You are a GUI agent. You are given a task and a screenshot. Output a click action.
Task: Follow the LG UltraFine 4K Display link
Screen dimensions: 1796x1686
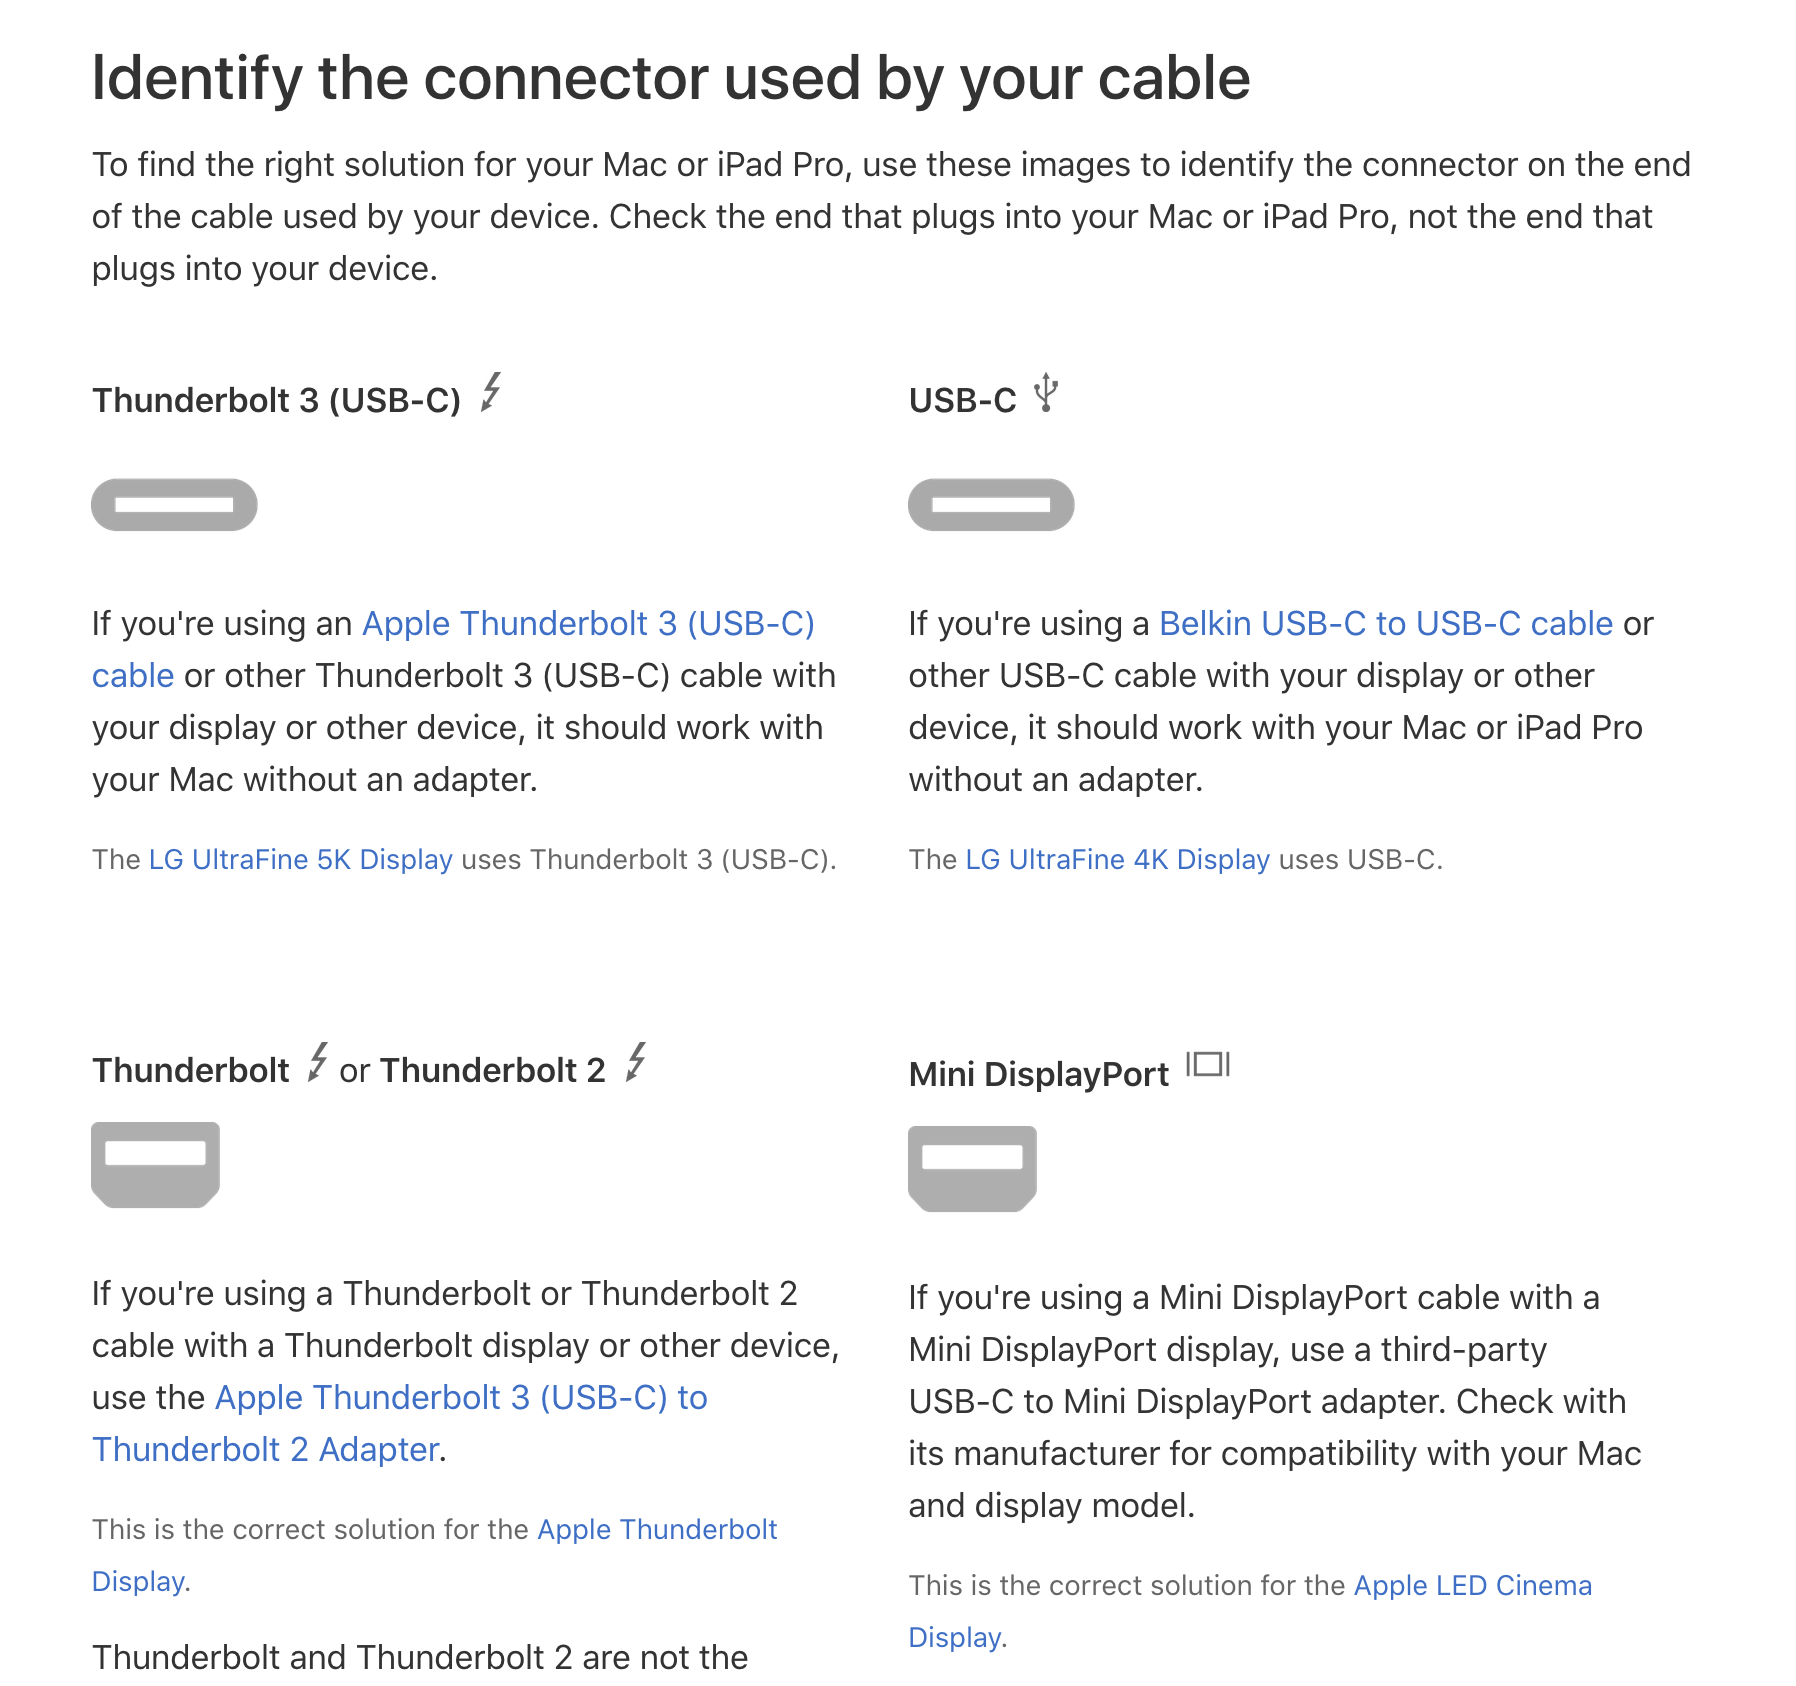coord(1117,860)
